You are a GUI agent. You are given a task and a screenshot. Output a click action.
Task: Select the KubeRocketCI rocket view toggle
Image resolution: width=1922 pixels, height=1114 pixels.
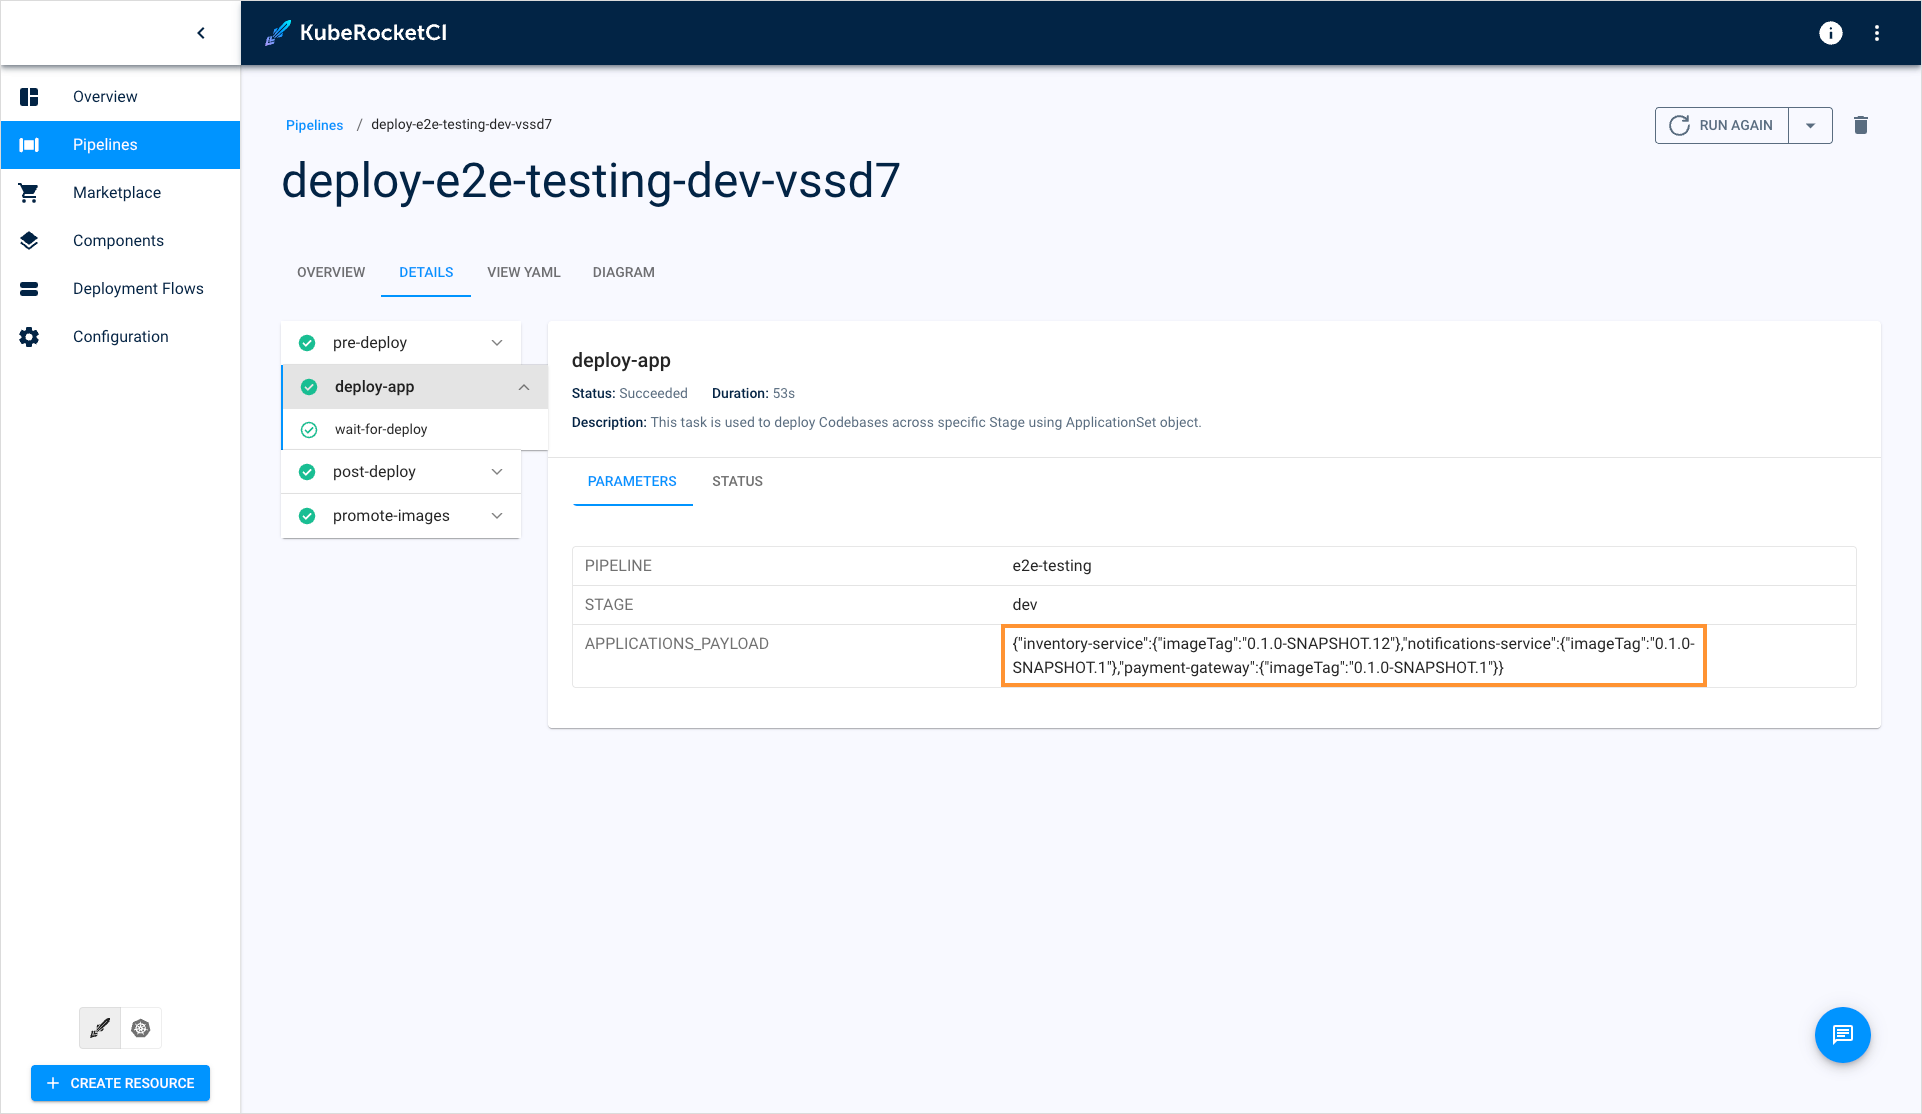click(99, 1027)
